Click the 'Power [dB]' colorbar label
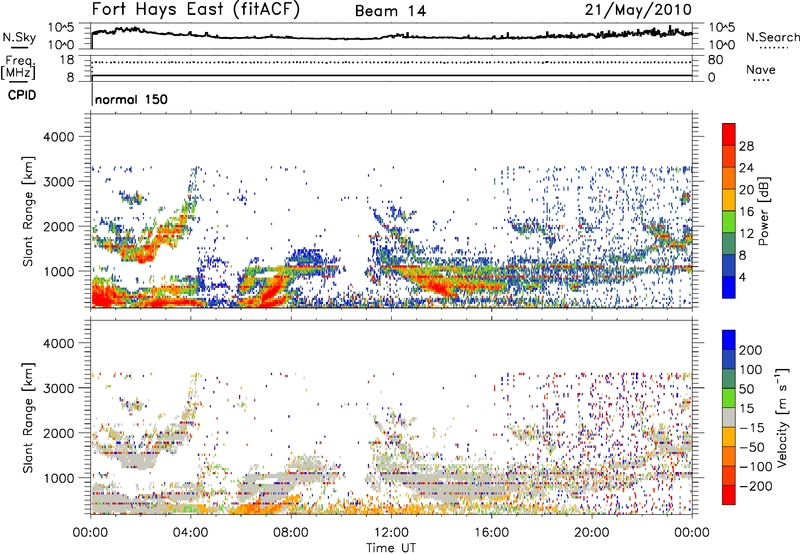Viewport: 800px width, 554px height. 763,211
